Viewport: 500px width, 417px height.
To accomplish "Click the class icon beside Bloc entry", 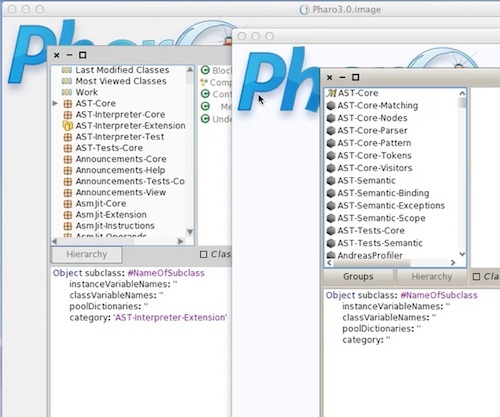I will pyautogui.click(x=205, y=70).
